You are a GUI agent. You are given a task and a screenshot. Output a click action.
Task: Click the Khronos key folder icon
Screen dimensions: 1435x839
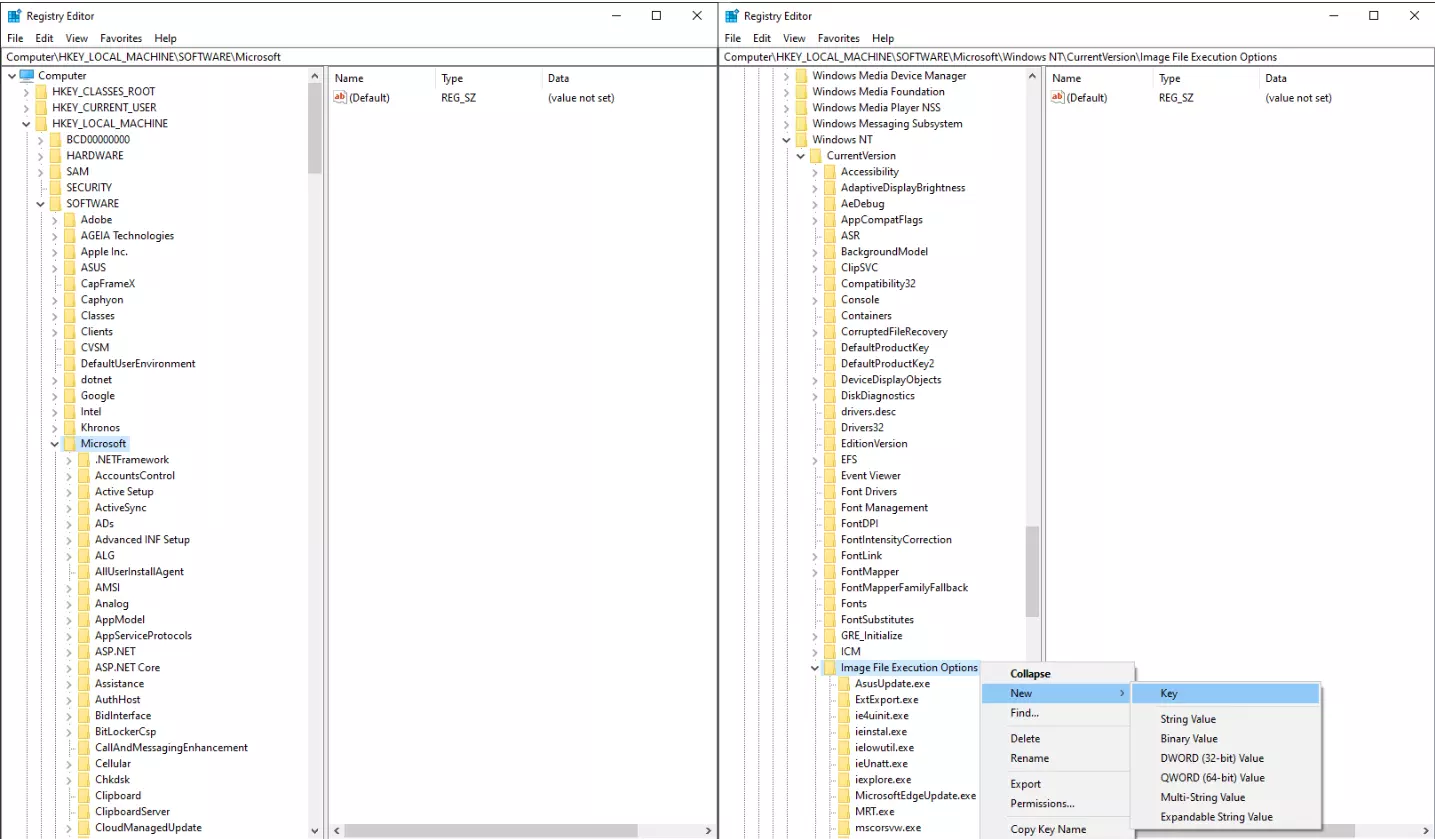69,428
